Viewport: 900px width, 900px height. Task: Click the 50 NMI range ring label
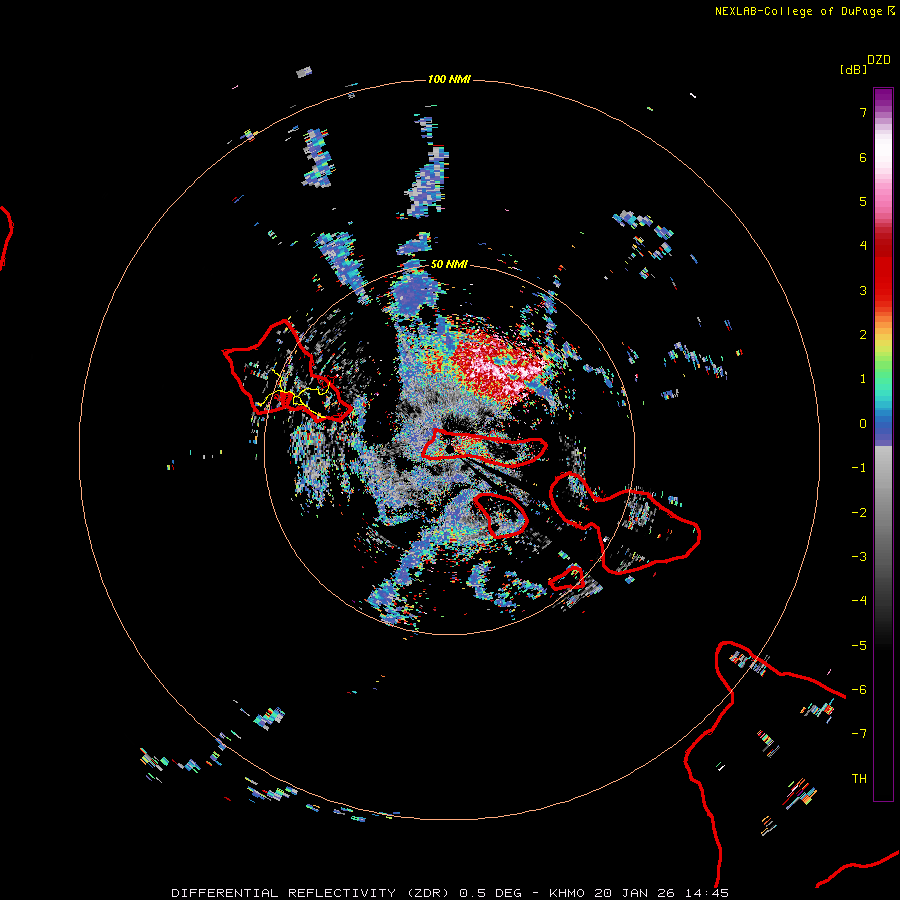pyautogui.click(x=449, y=264)
